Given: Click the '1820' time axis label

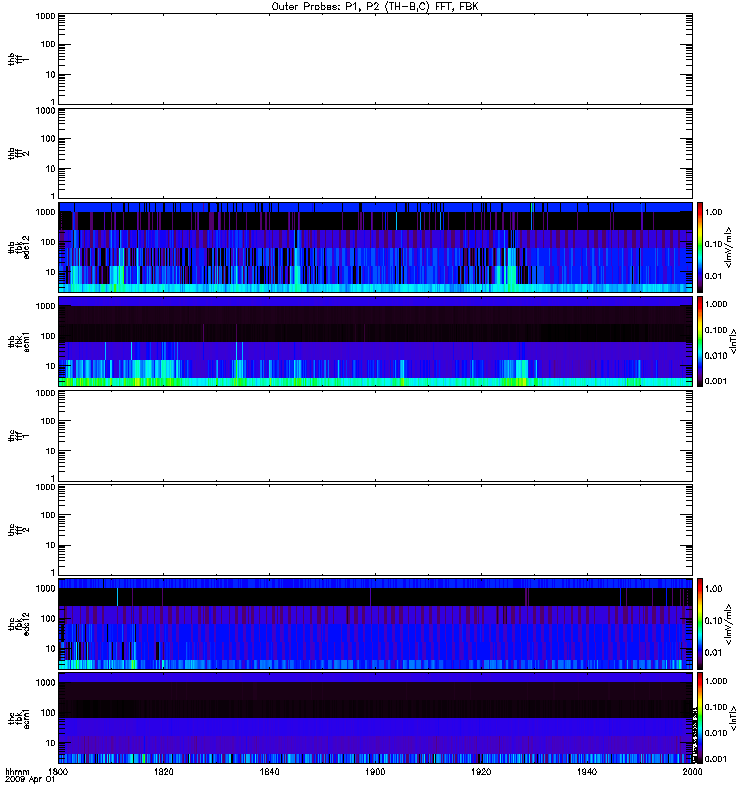Looking at the screenshot, I should point(163,772).
